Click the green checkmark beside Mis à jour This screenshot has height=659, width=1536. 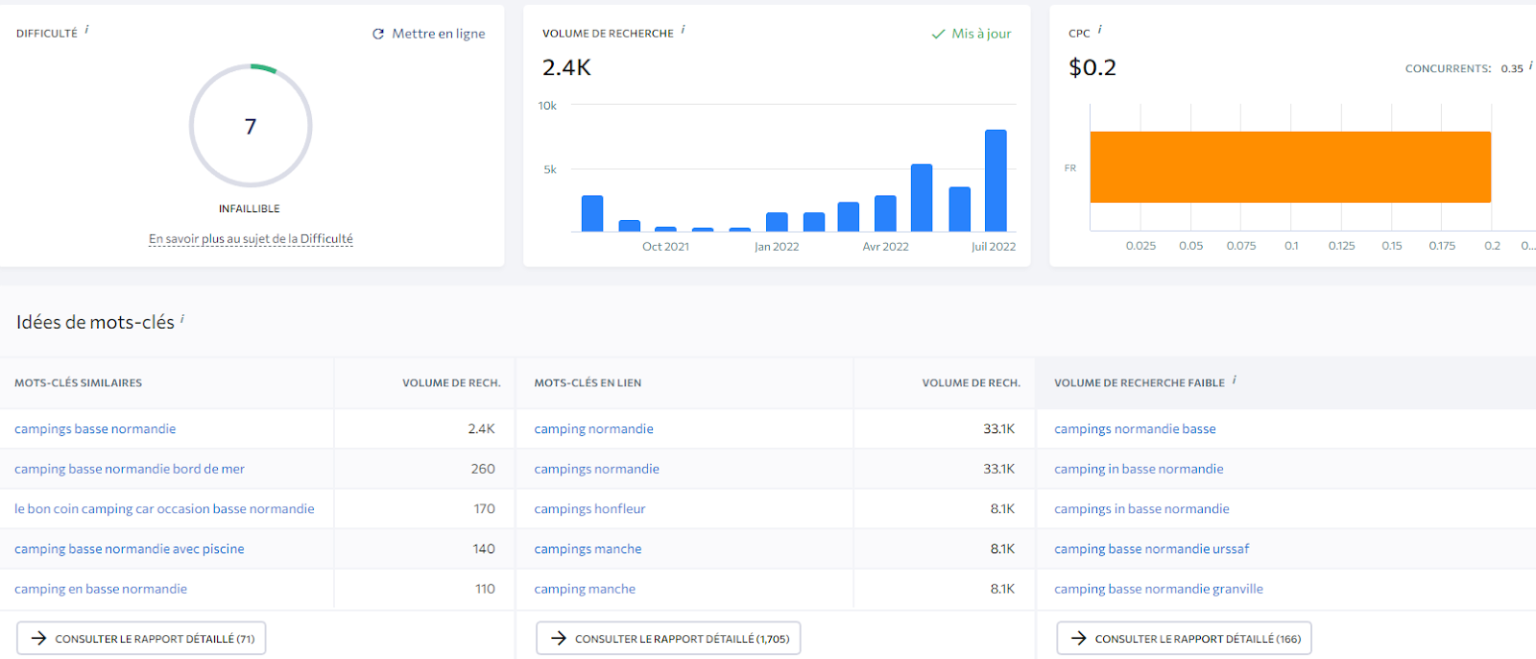point(938,34)
